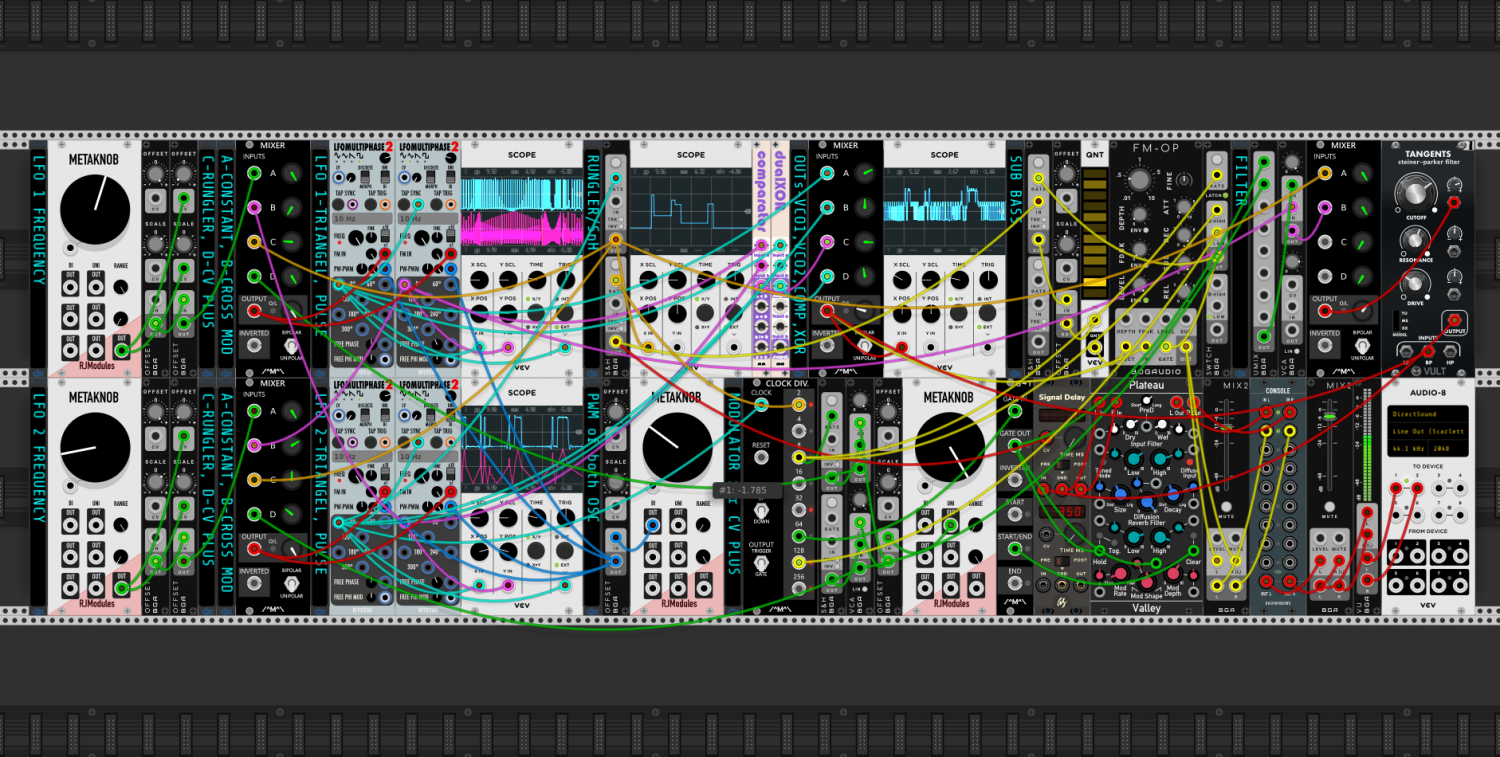Flip bipolar/unipolar switch on Mixer beside Tangents
This screenshot has height=757, width=1500.
tap(1362, 346)
